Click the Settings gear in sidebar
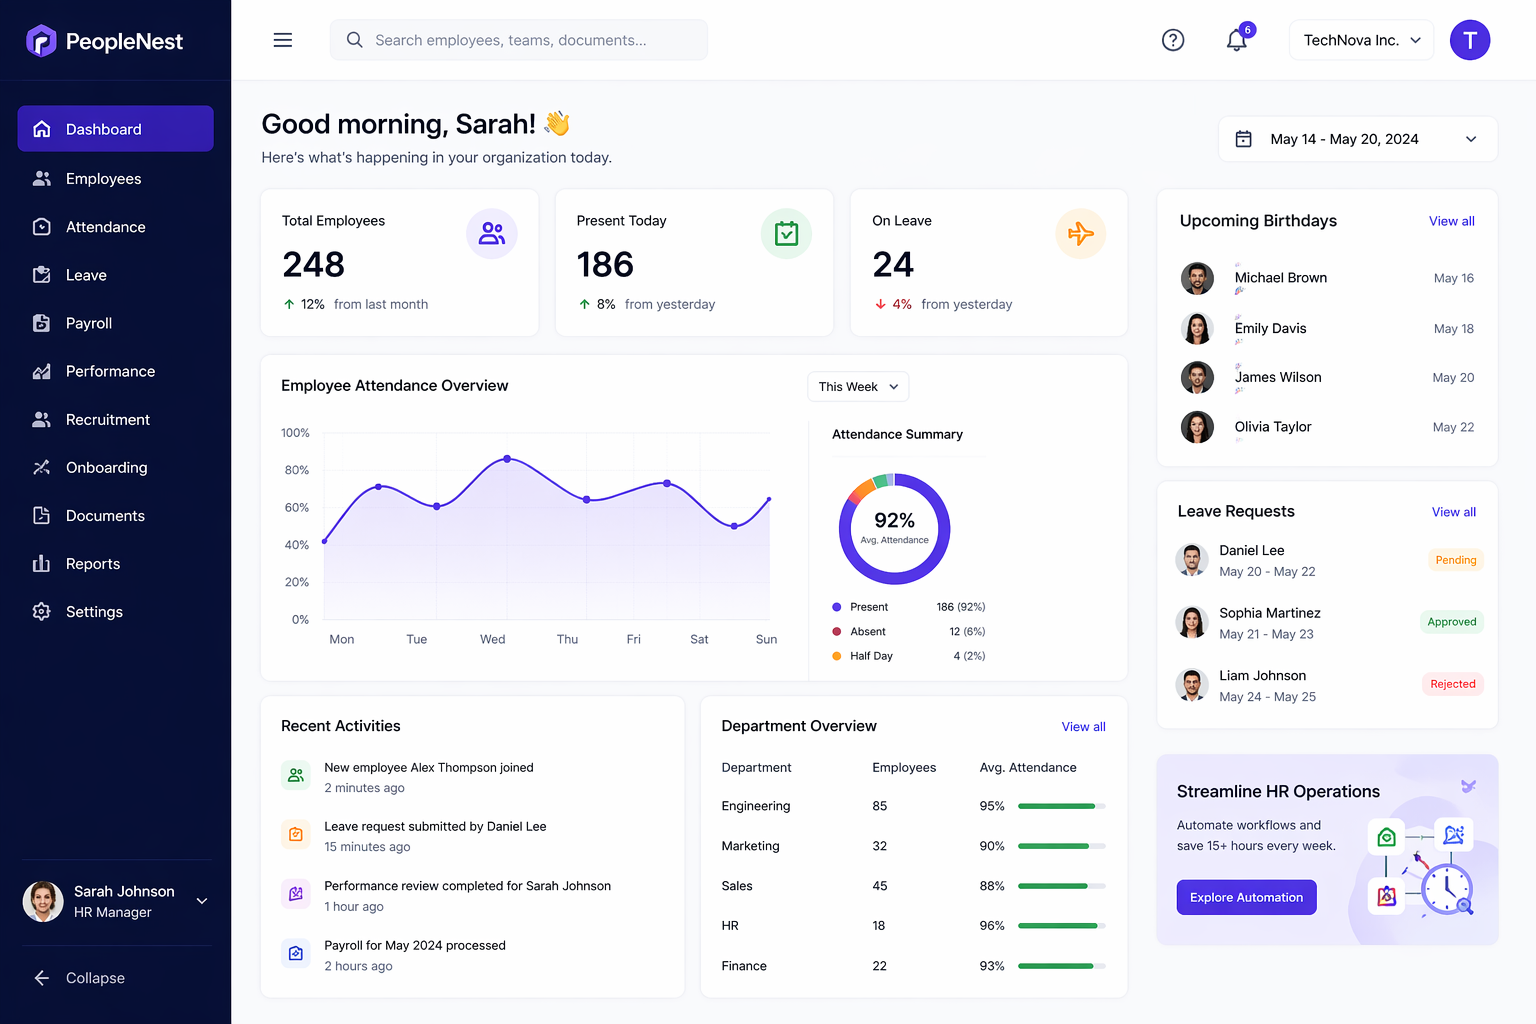 42,611
